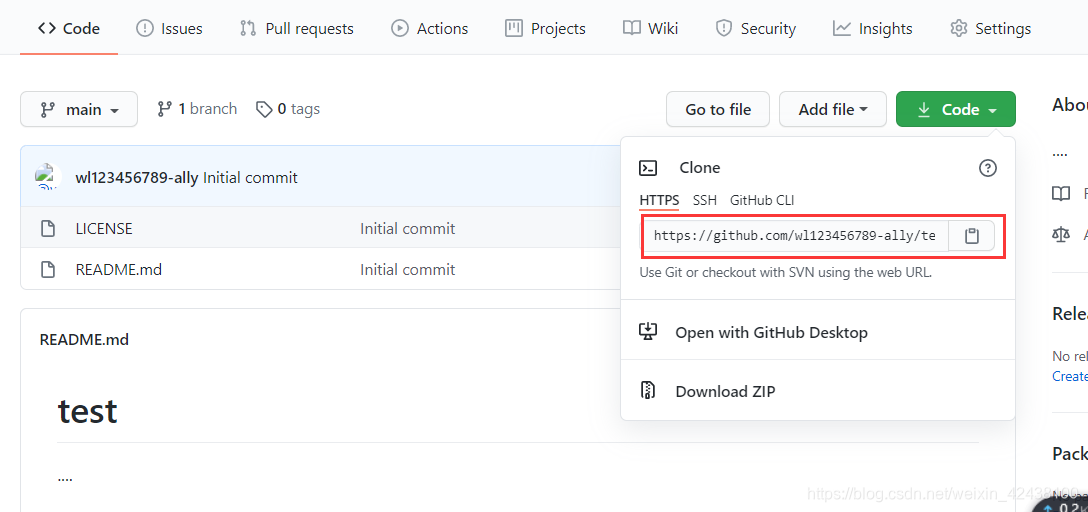
Task: Open the LICENSE file
Action: (x=104, y=228)
